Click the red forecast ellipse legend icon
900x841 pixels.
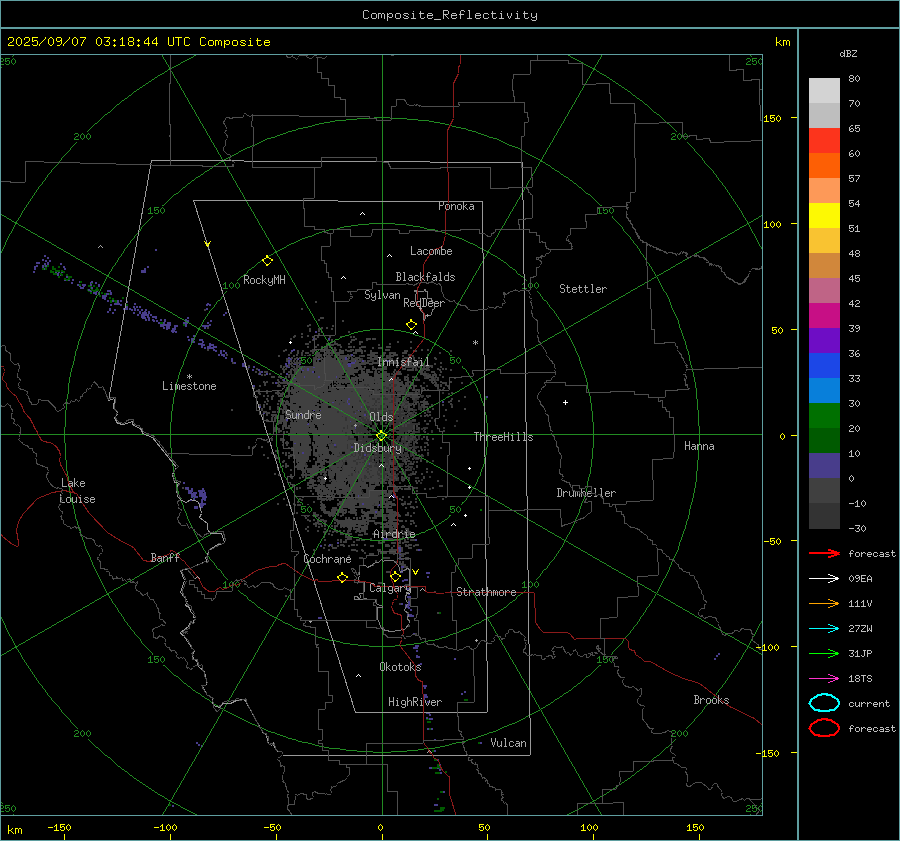[824, 728]
